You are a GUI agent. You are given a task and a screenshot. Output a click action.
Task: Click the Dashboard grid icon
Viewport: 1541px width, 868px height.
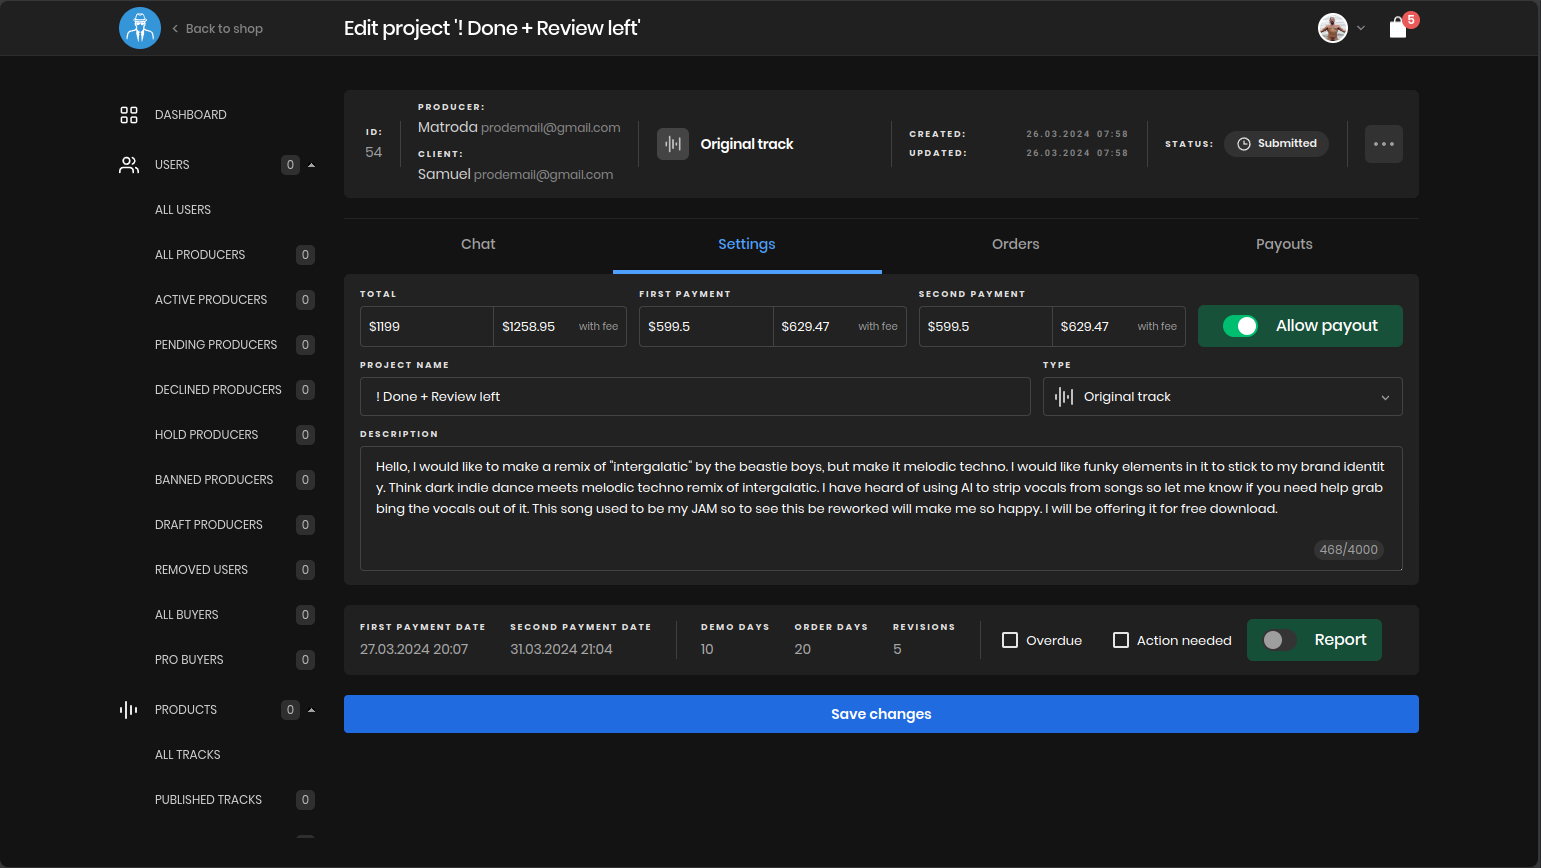click(x=129, y=115)
